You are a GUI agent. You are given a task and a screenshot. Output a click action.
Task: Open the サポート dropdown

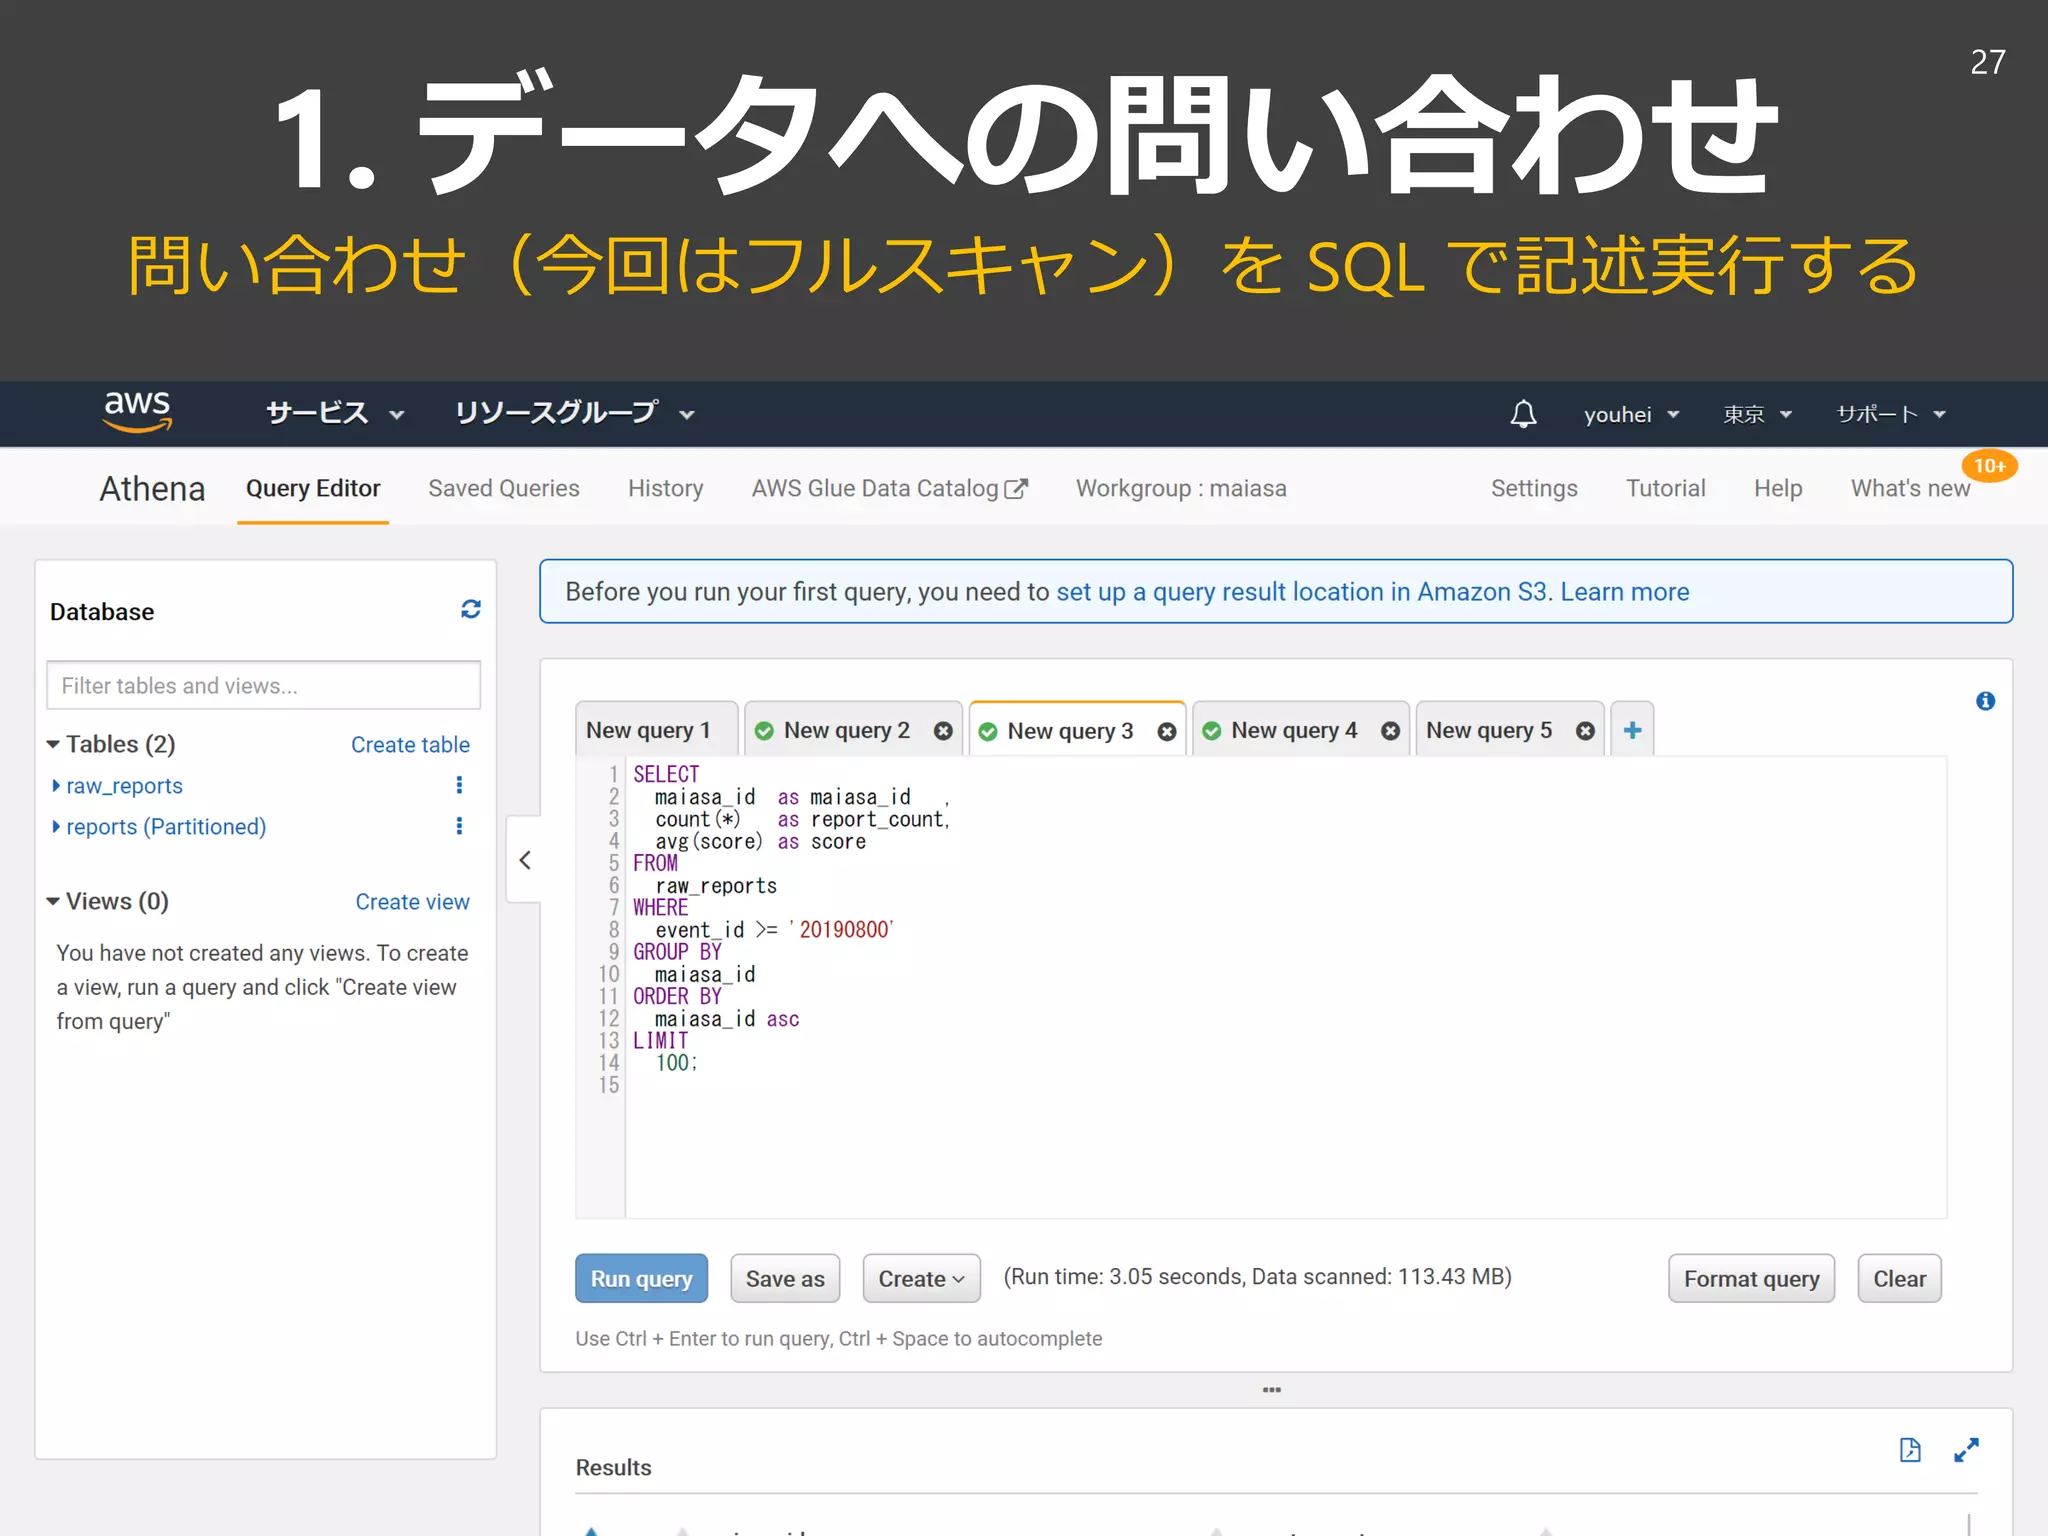pyautogui.click(x=1891, y=414)
